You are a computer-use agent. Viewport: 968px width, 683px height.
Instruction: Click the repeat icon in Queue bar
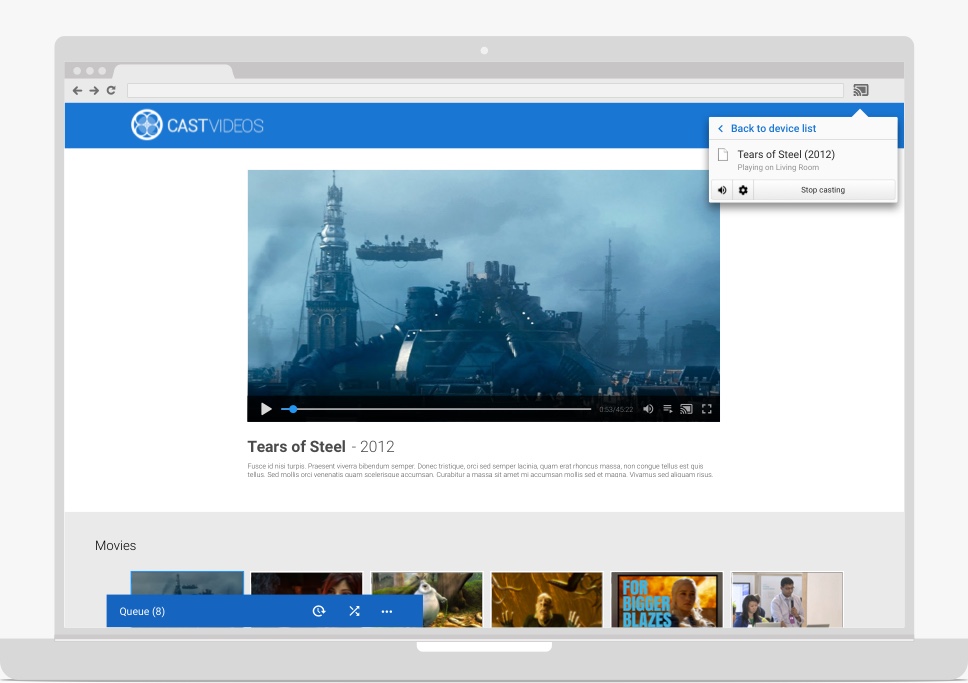coord(319,611)
